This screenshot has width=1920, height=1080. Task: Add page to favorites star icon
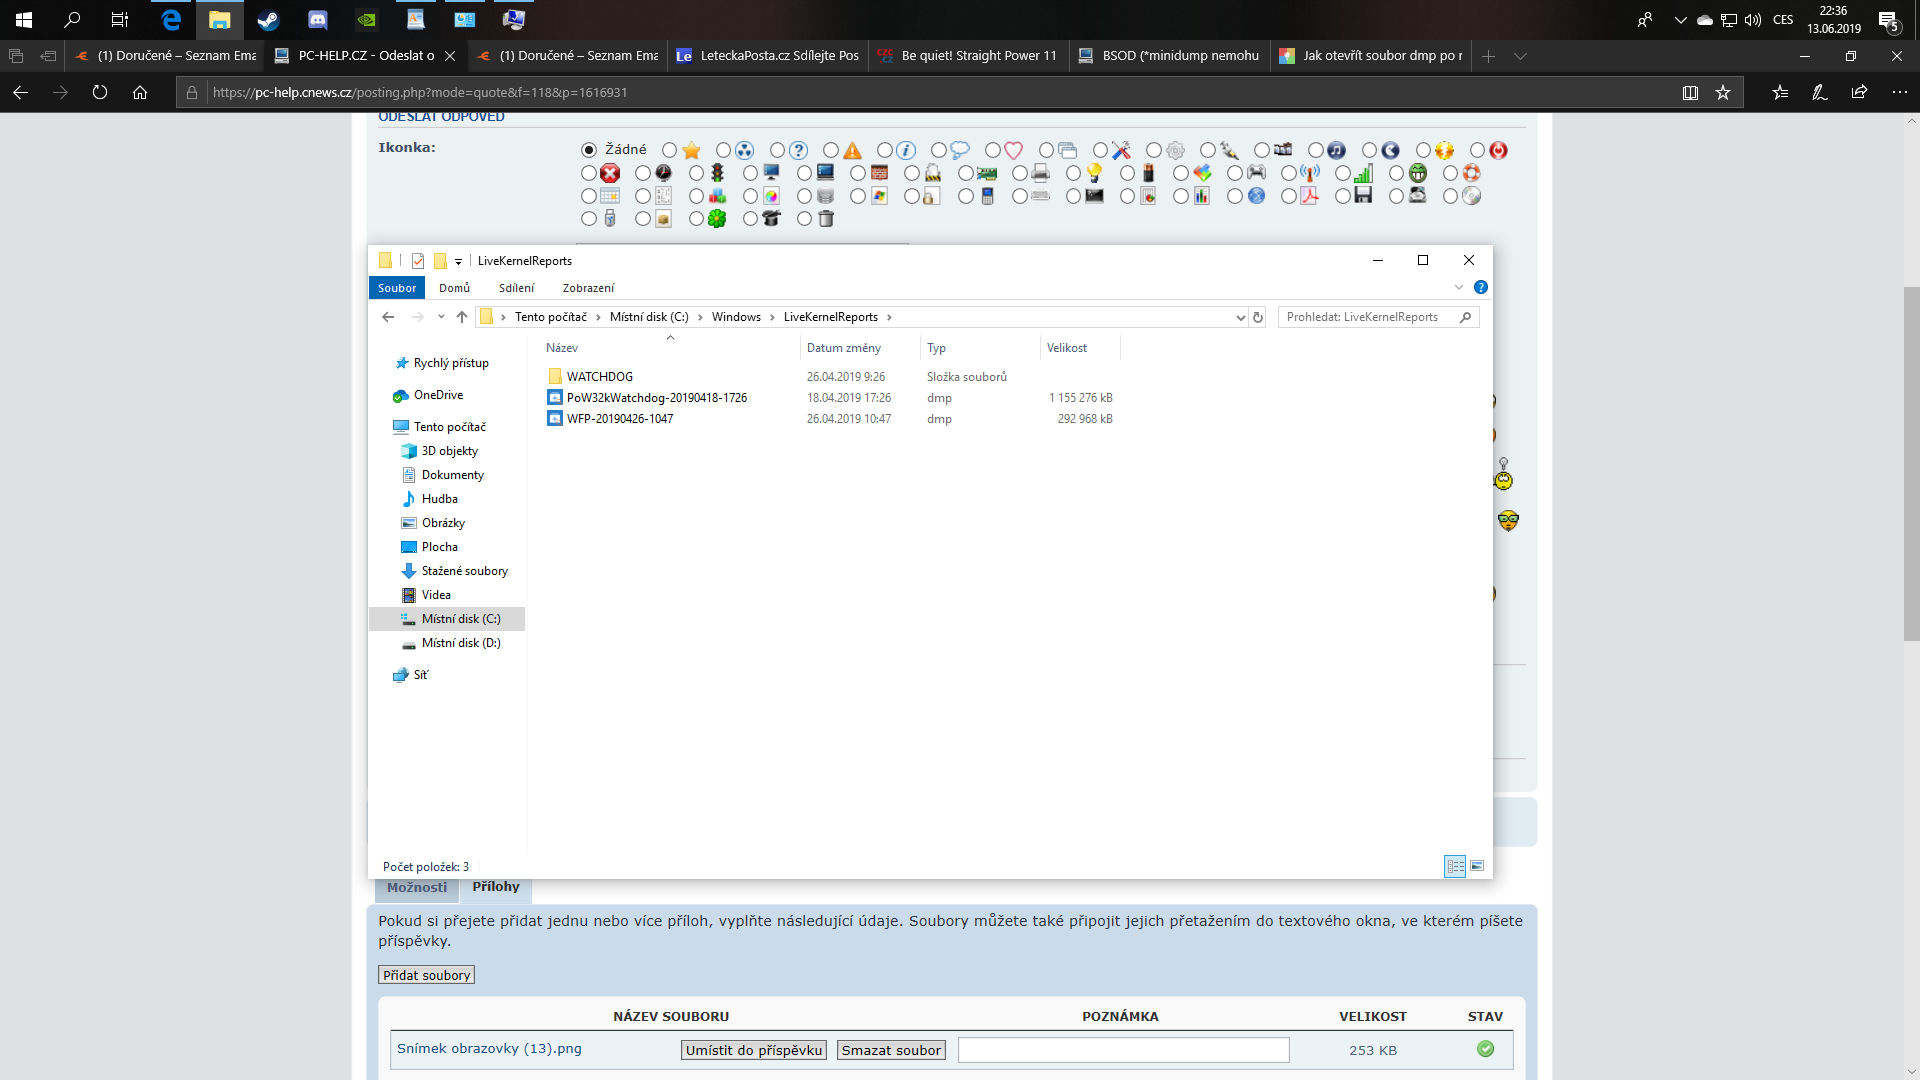pyautogui.click(x=1723, y=92)
